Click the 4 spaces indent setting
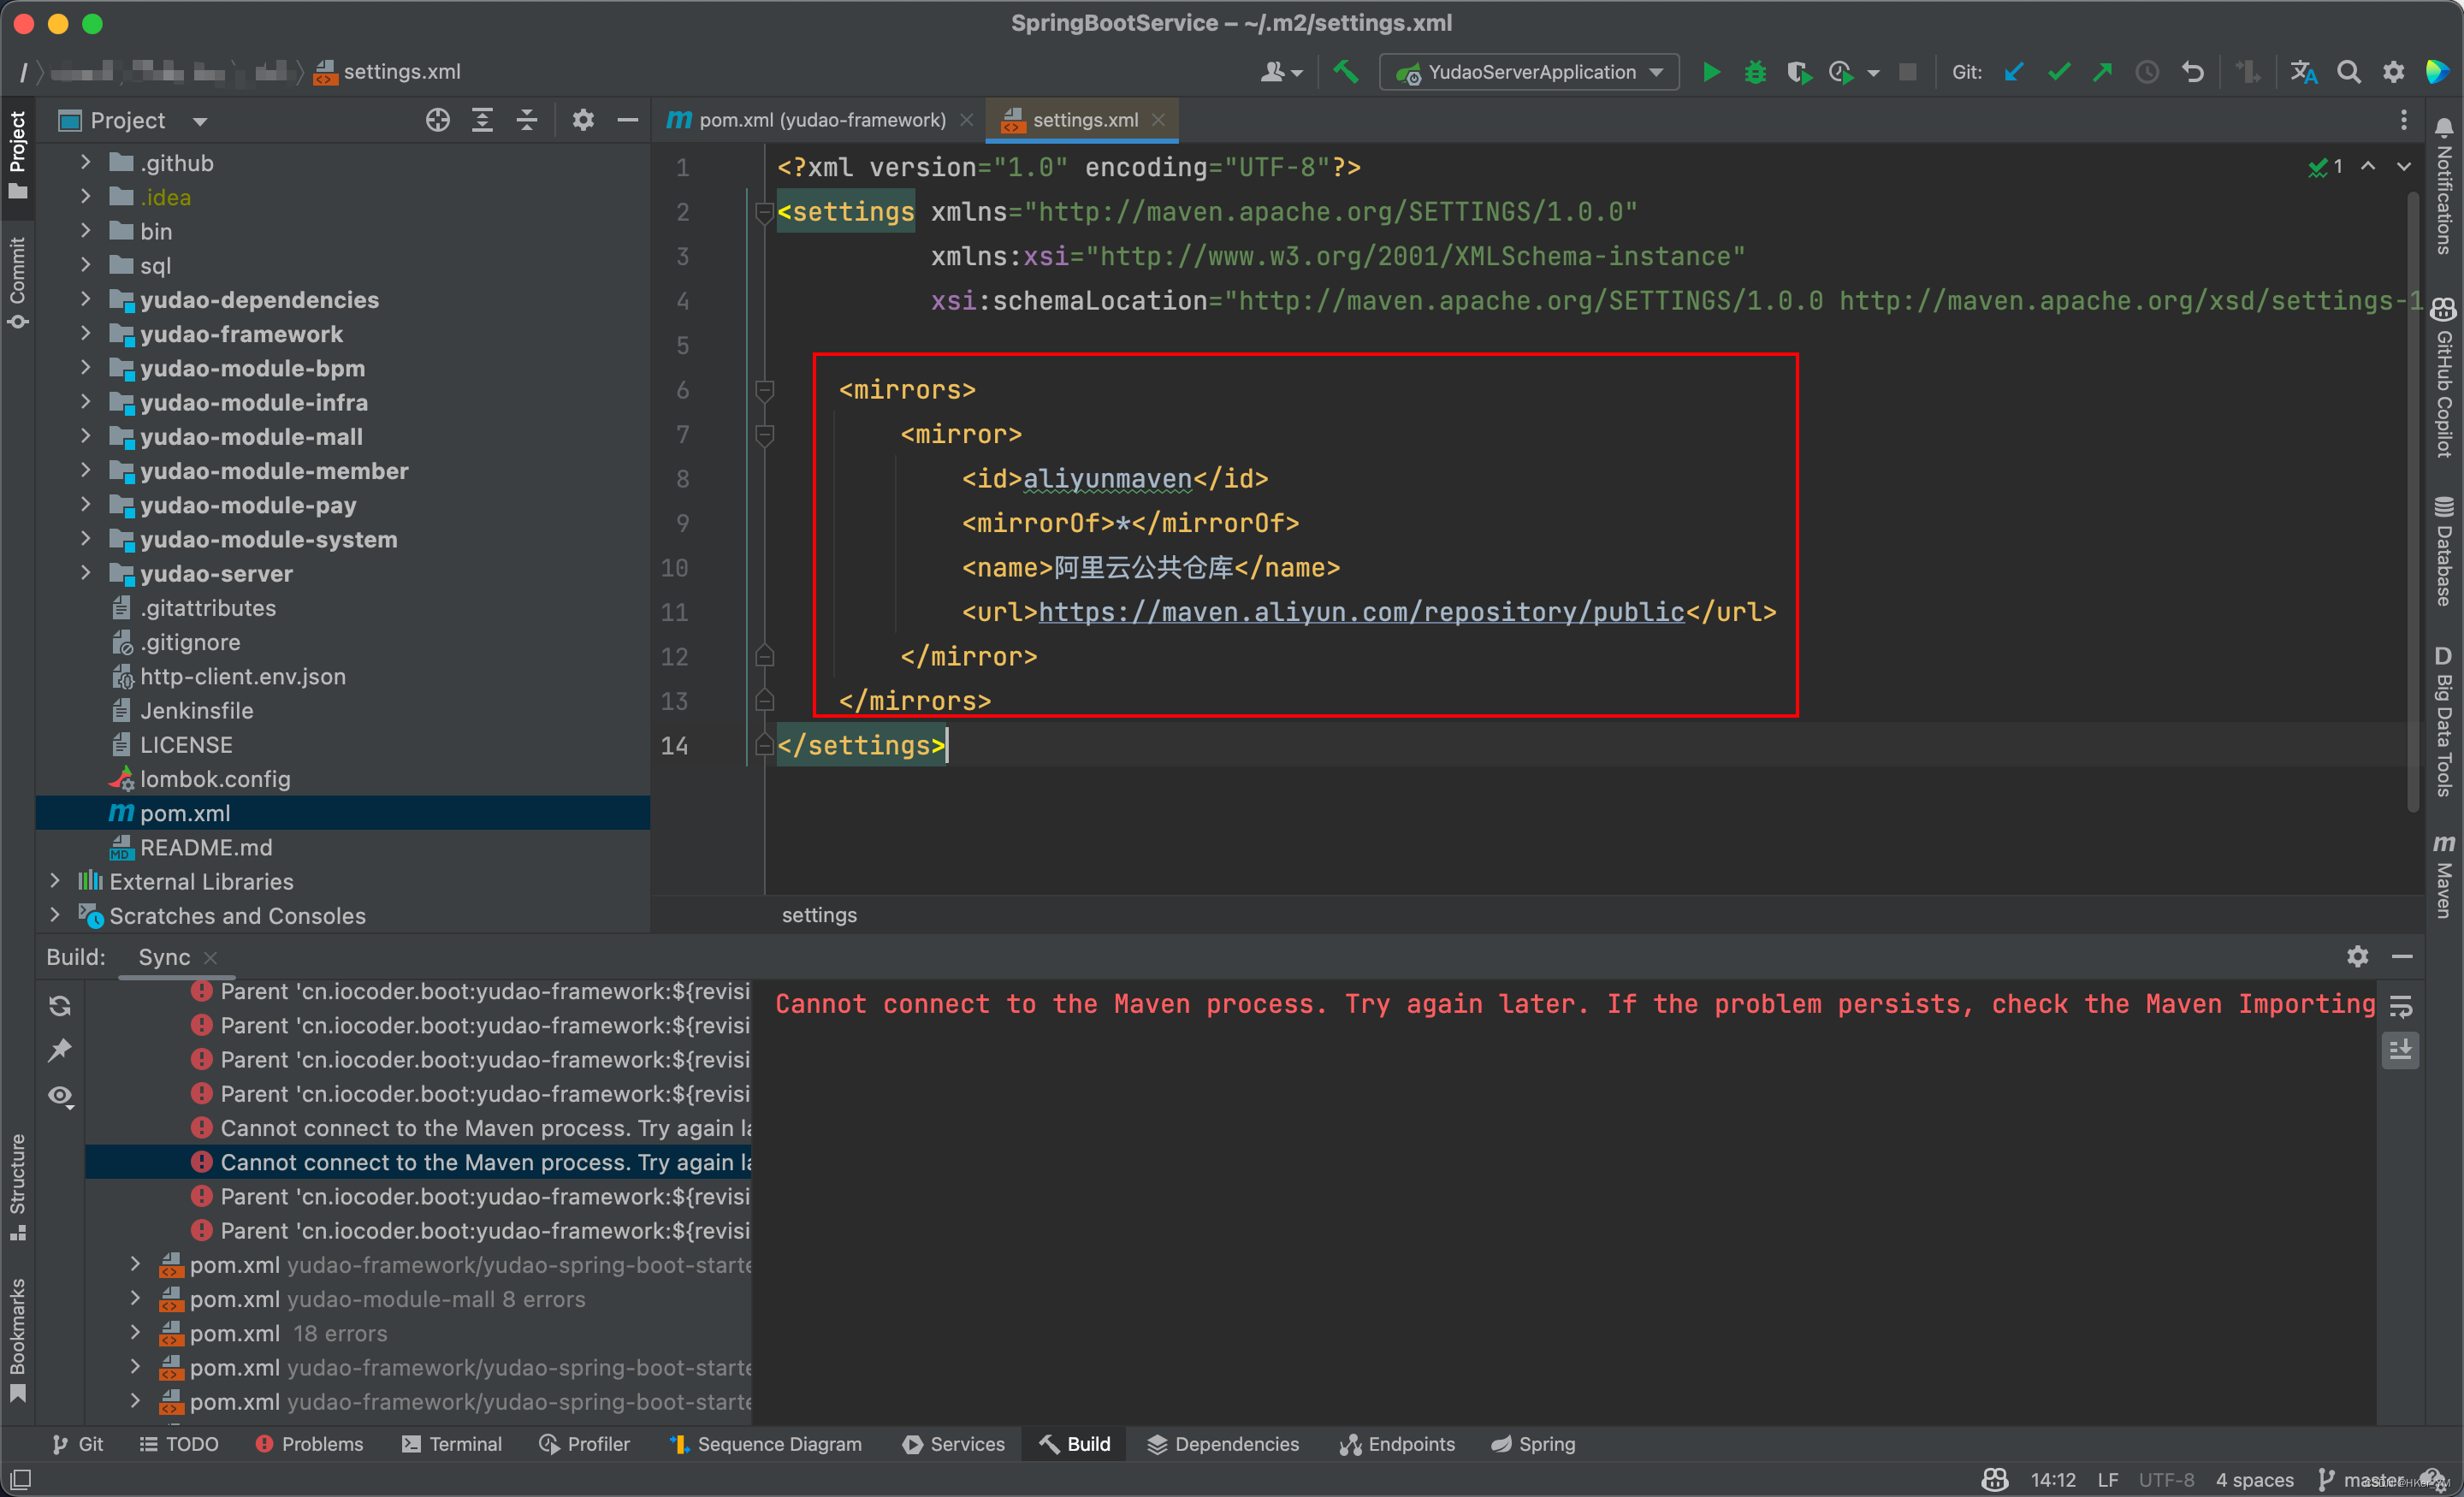The width and height of the screenshot is (2464, 1497). pos(2254,1479)
